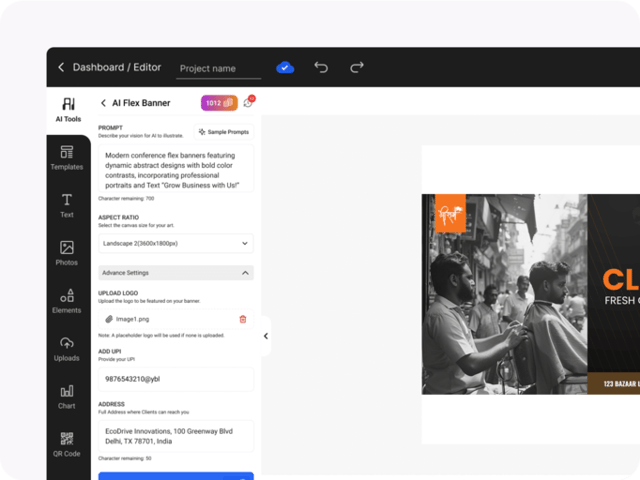The height and width of the screenshot is (480, 640).
Task: Open the Uploads sidebar tab
Action: [67, 349]
